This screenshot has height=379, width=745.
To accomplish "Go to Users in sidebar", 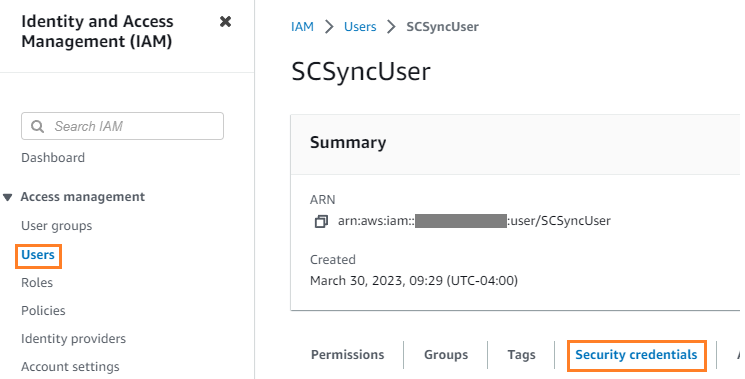I will click(x=38, y=255).
